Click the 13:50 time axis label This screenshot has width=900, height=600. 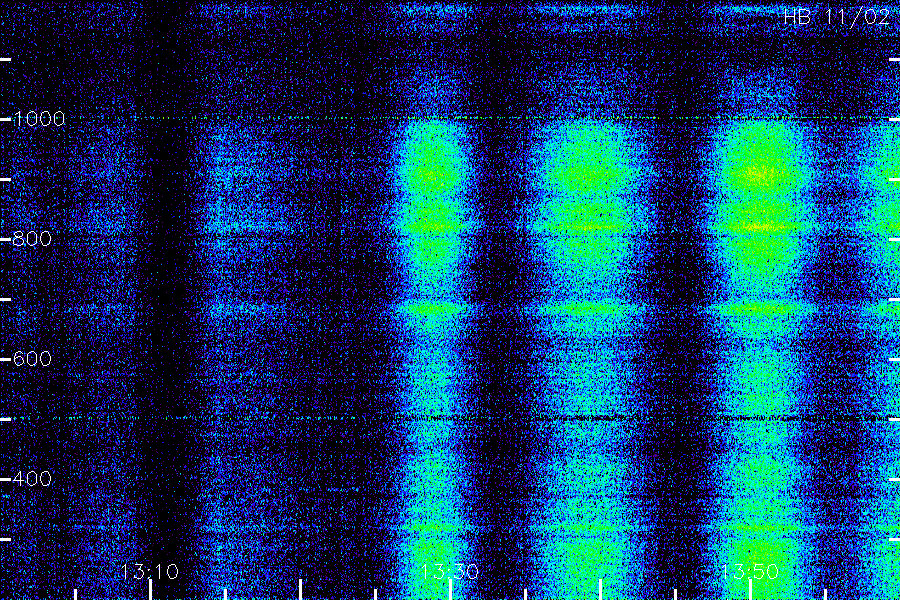pyautogui.click(x=750, y=572)
